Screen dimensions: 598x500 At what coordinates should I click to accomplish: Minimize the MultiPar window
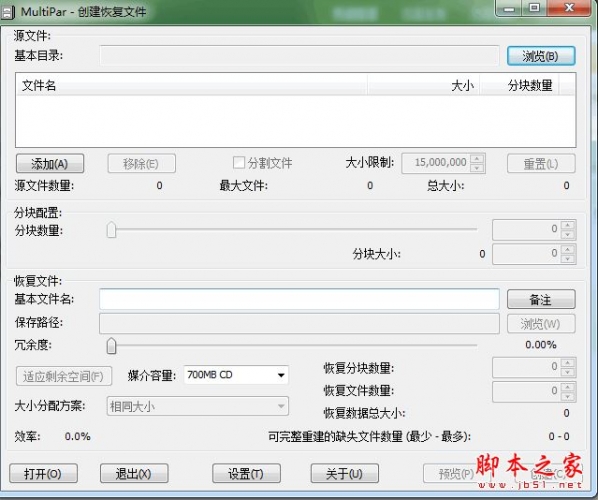pyautogui.click(x=509, y=8)
